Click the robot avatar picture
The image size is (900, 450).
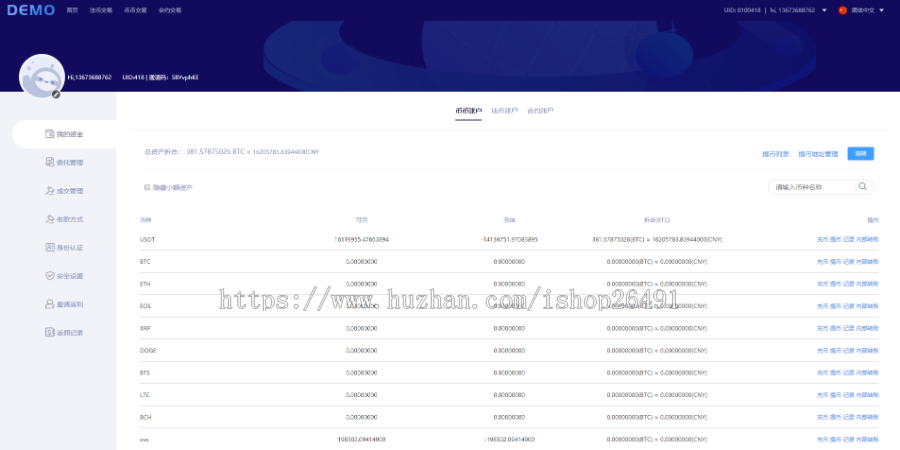[x=41, y=76]
